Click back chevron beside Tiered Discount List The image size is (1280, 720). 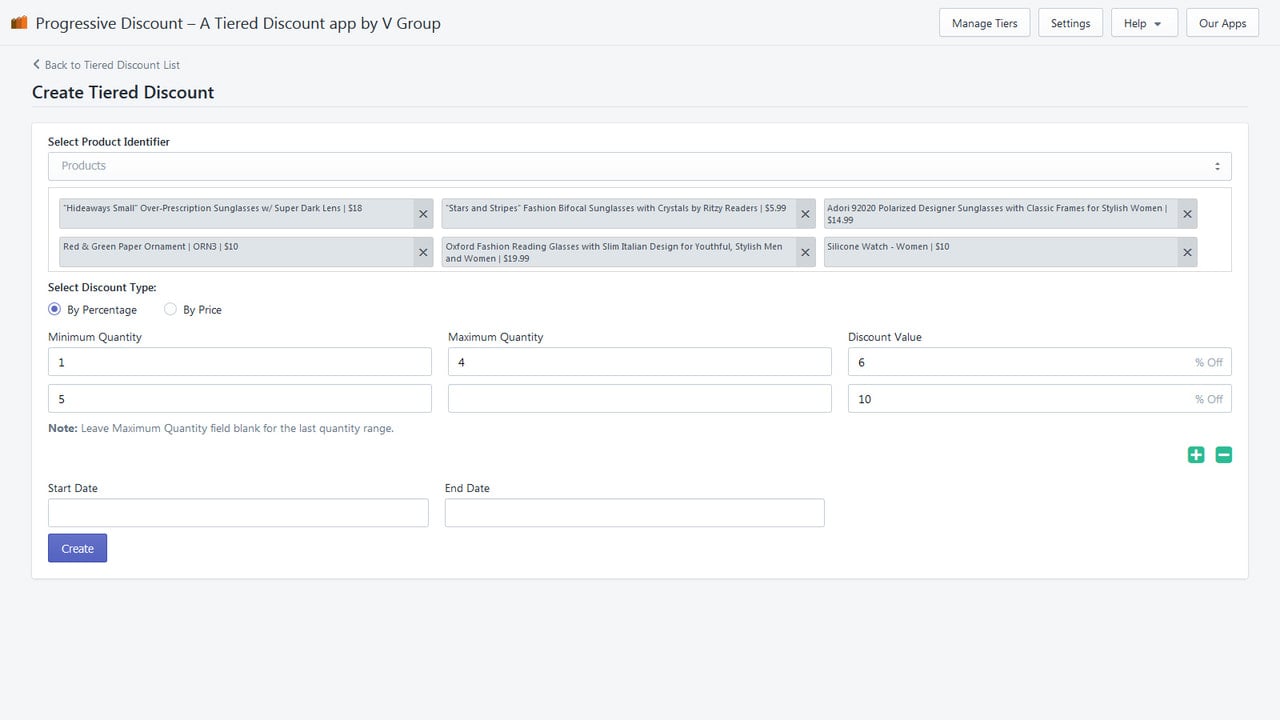click(x=37, y=64)
